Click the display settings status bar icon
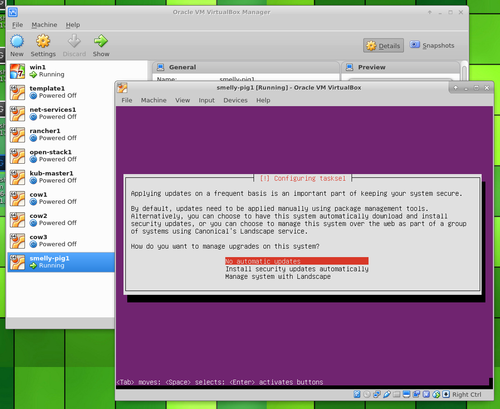The image size is (500, 409). coord(406,394)
